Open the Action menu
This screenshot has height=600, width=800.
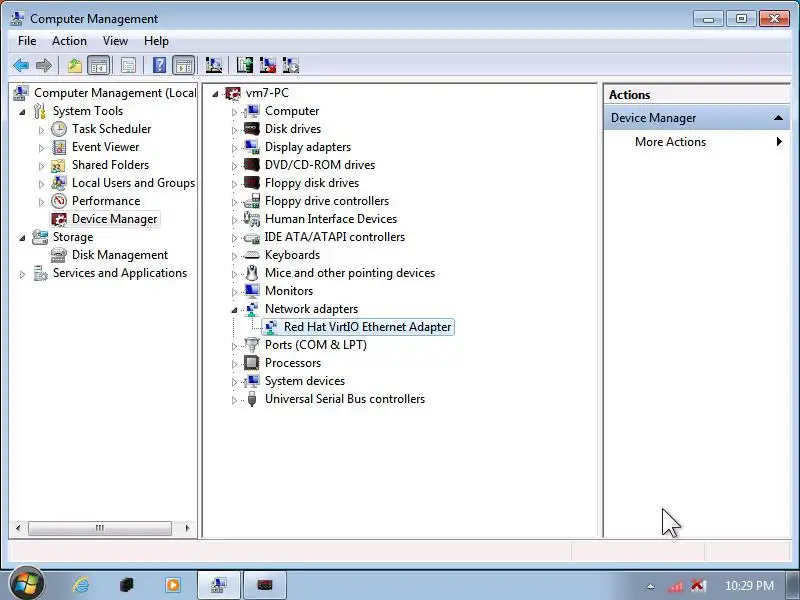coord(69,41)
